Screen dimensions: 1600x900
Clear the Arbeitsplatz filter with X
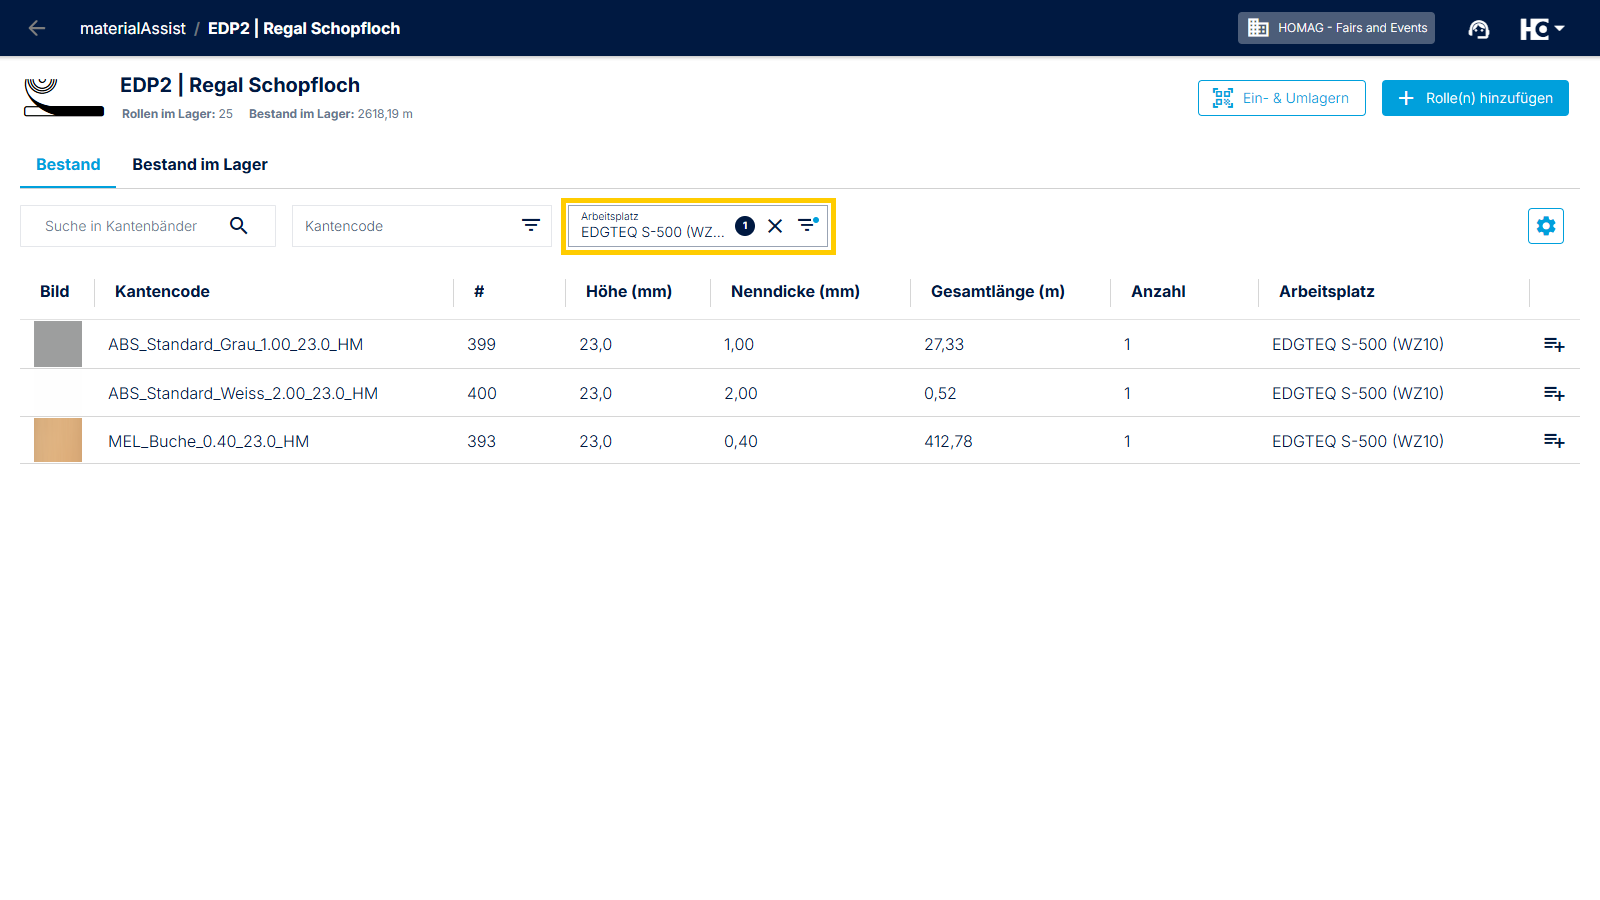tap(775, 226)
